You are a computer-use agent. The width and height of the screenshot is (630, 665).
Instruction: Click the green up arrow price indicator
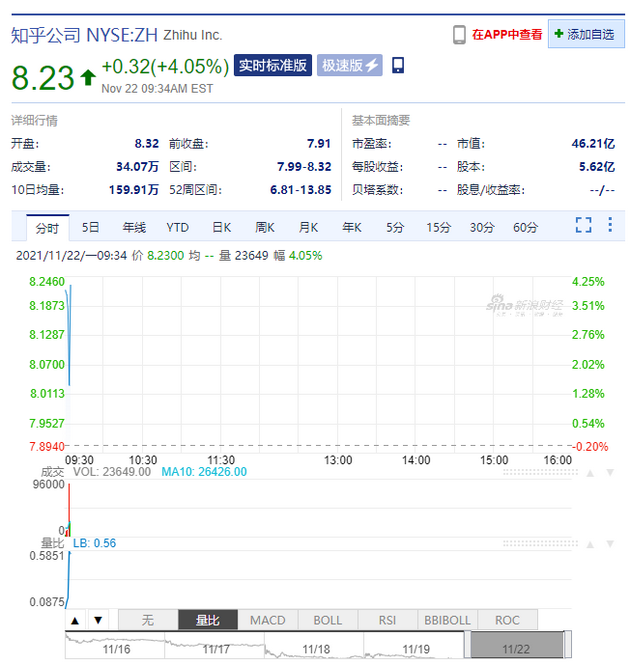(x=88, y=77)
